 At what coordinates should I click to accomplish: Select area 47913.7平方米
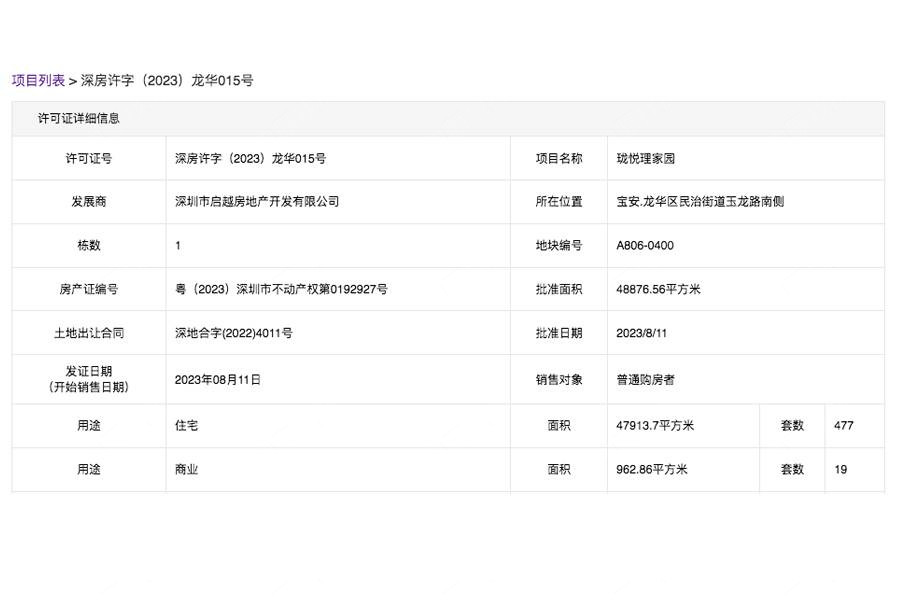(655, 425)
